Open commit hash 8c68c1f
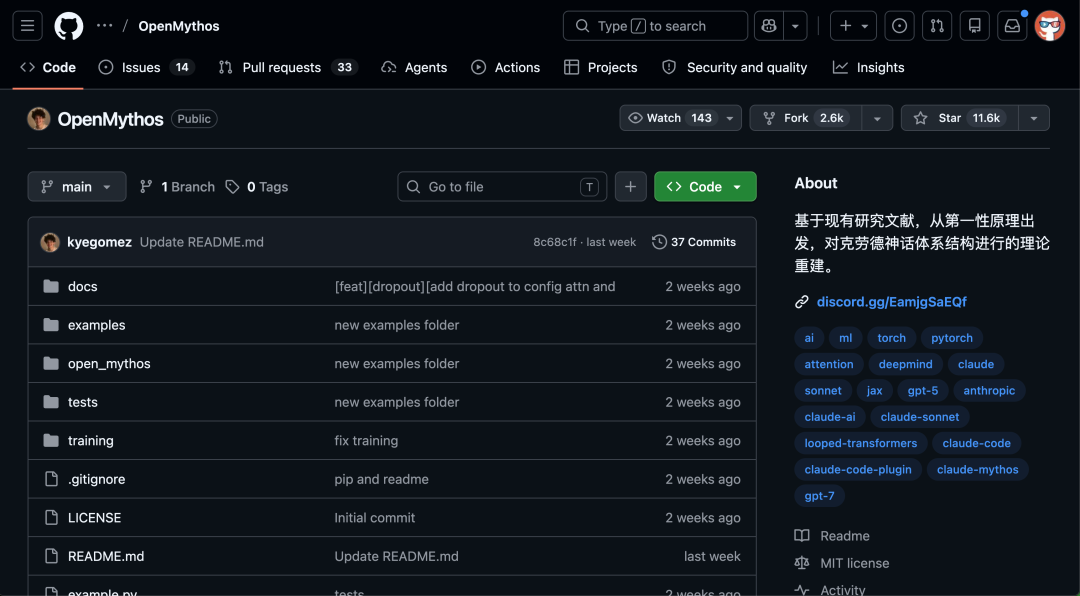 555,242
